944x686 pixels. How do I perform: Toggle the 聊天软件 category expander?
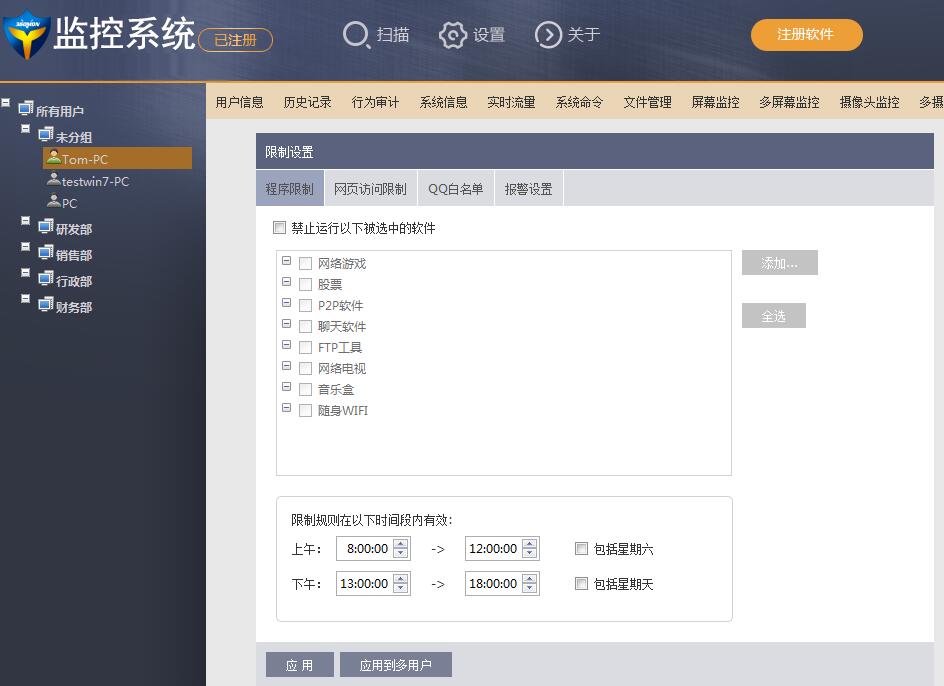pos(287,325)
